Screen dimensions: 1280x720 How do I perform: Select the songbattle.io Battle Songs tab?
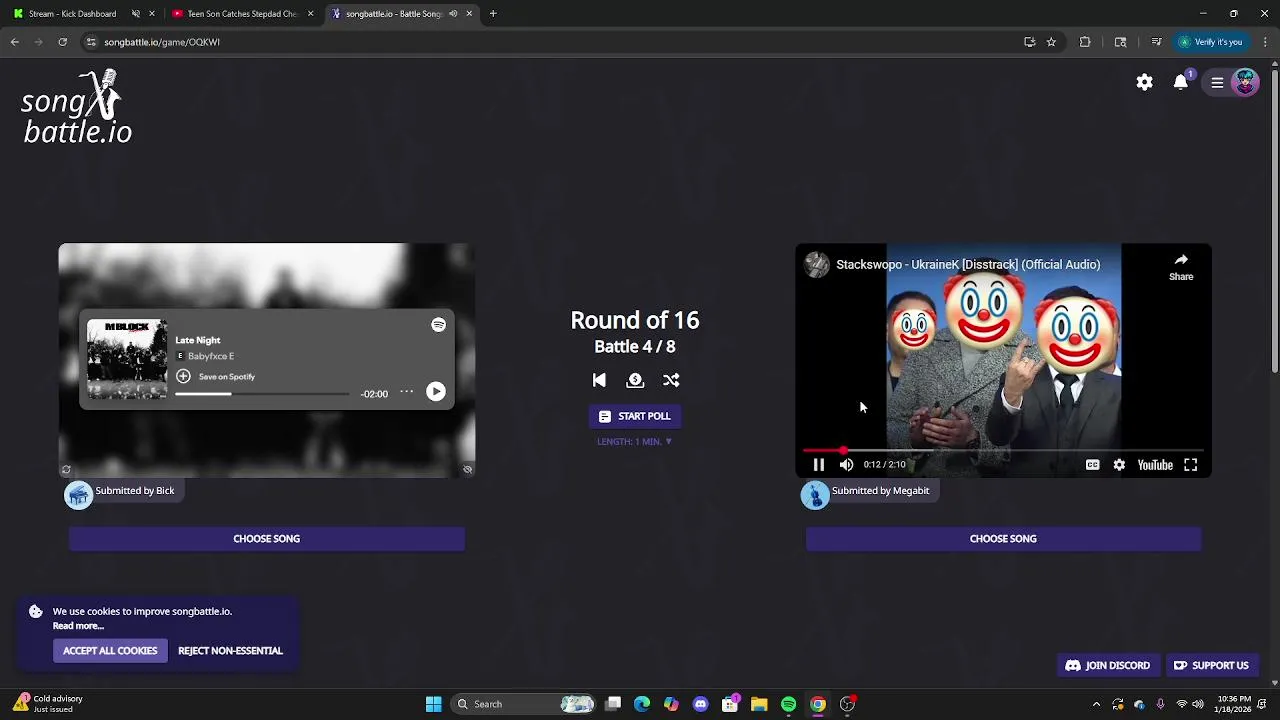point(393,14)
